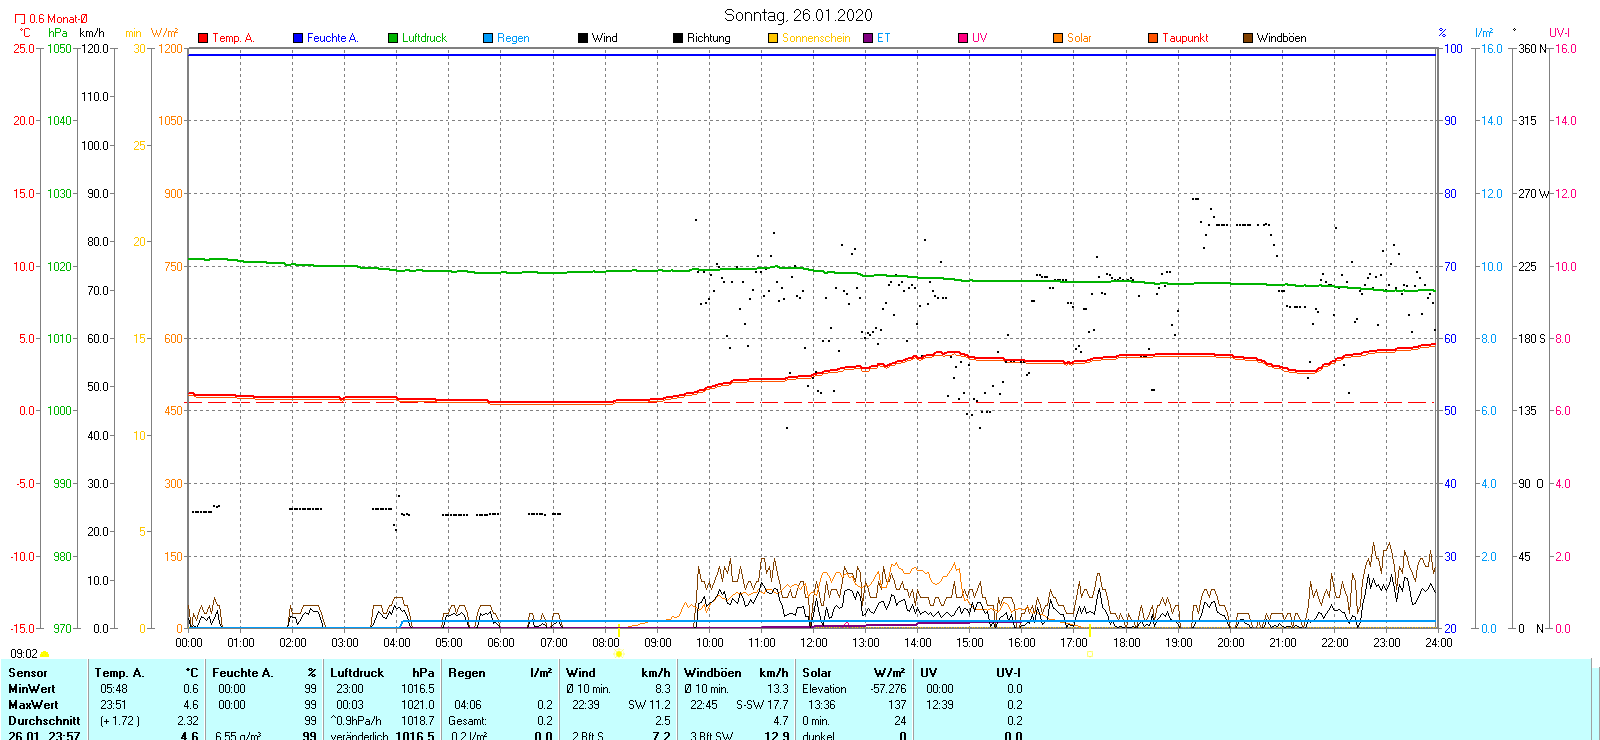Click the average pressure value 1018.7
1600x740 pixels.
tap(418, 721)
